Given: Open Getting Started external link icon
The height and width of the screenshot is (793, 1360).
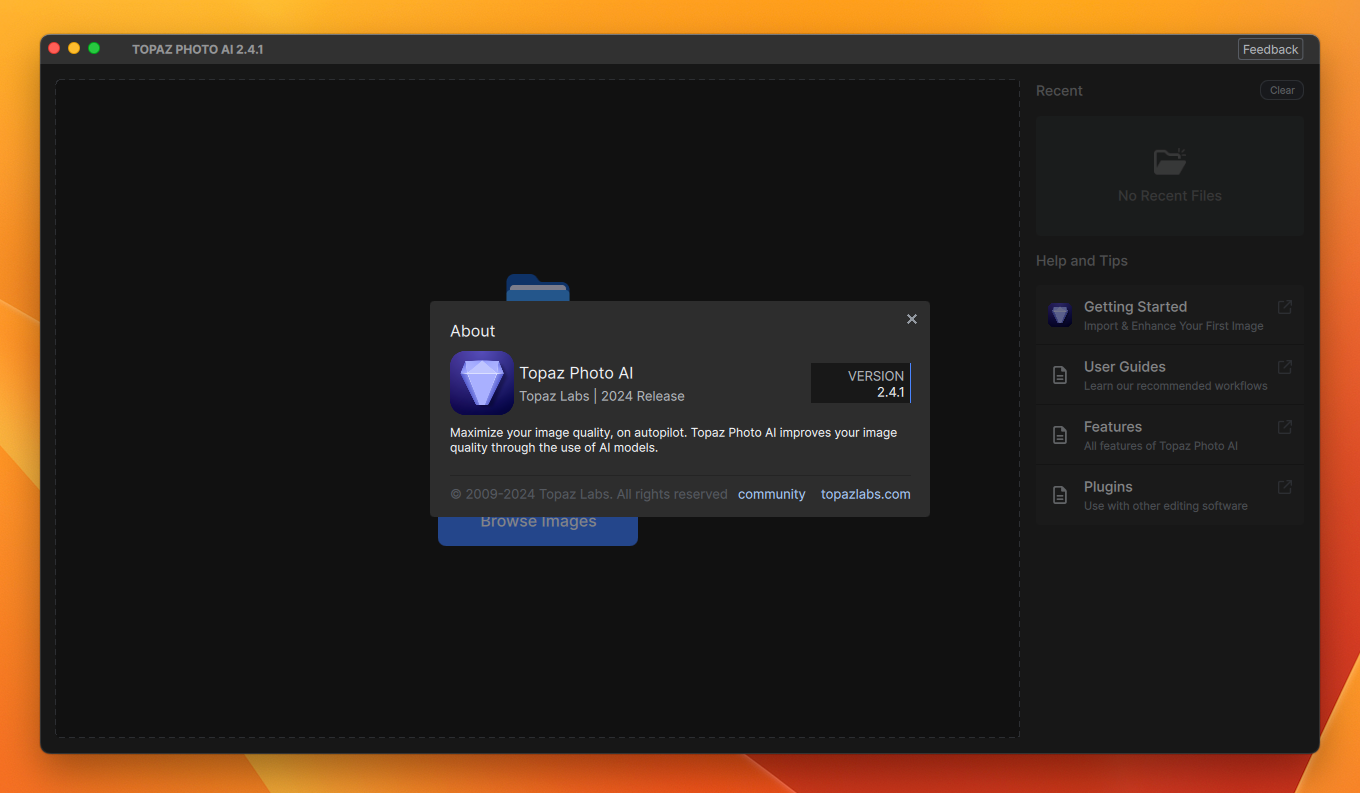Looking at the screenshot, I should click(1285, 307).
